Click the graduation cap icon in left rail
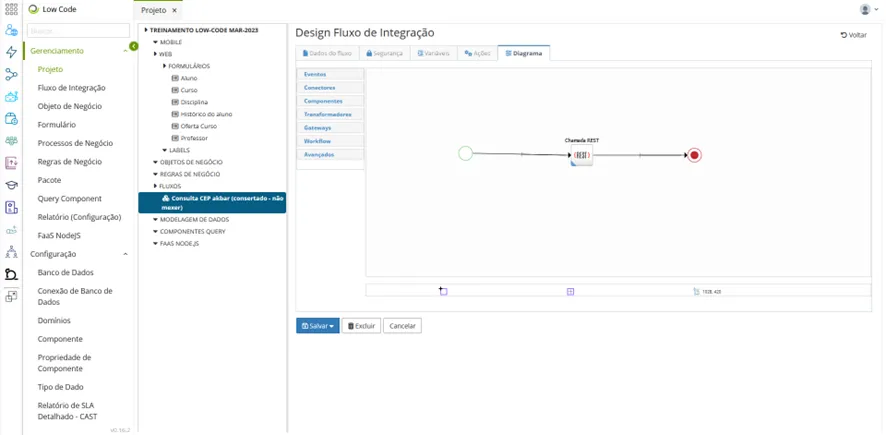Image resolution: width=886 pixels, height=435 pixels. coord(11,185)
